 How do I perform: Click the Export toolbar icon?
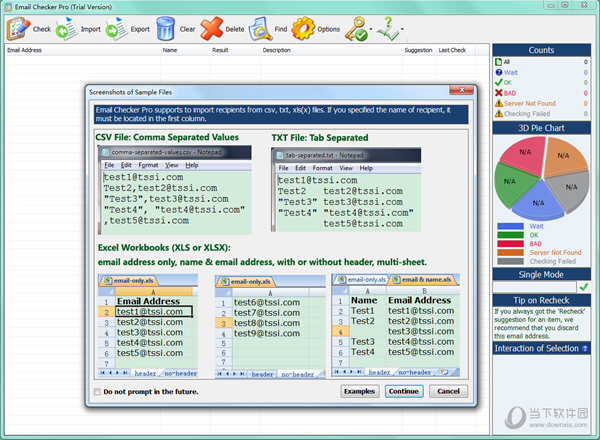tap(116, 29)
